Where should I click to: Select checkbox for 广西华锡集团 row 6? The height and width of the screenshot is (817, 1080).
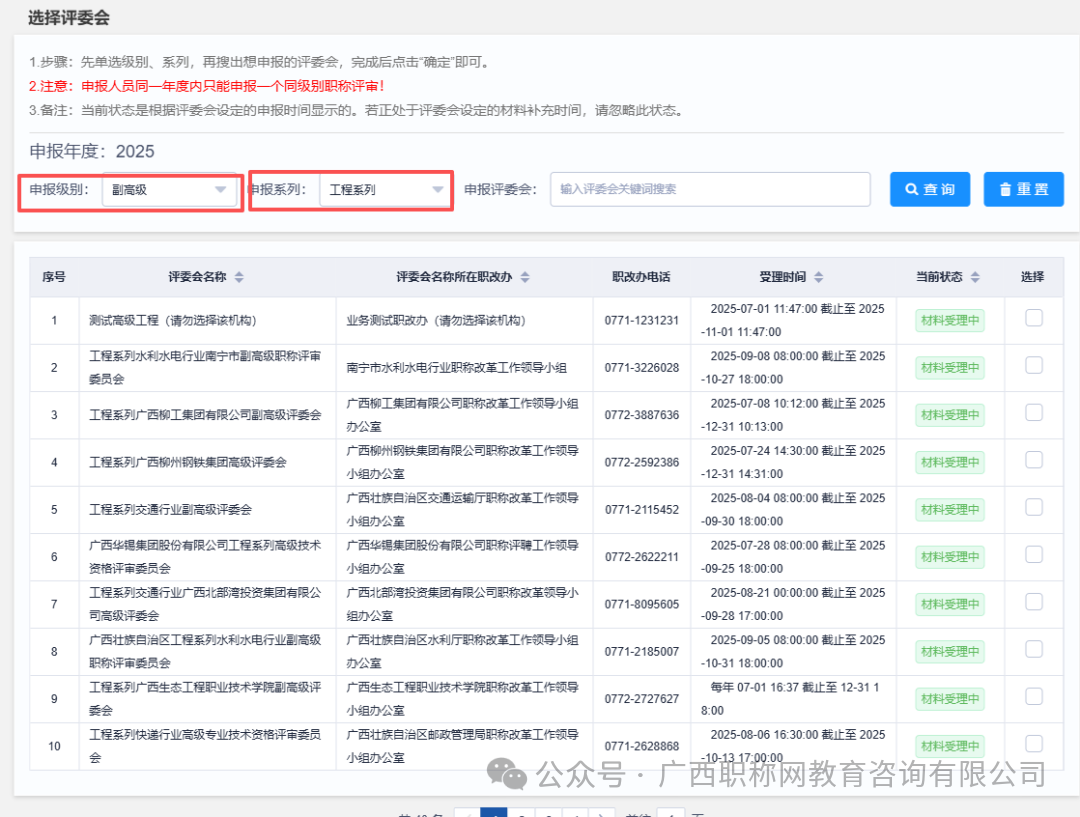pos(1034,555)
